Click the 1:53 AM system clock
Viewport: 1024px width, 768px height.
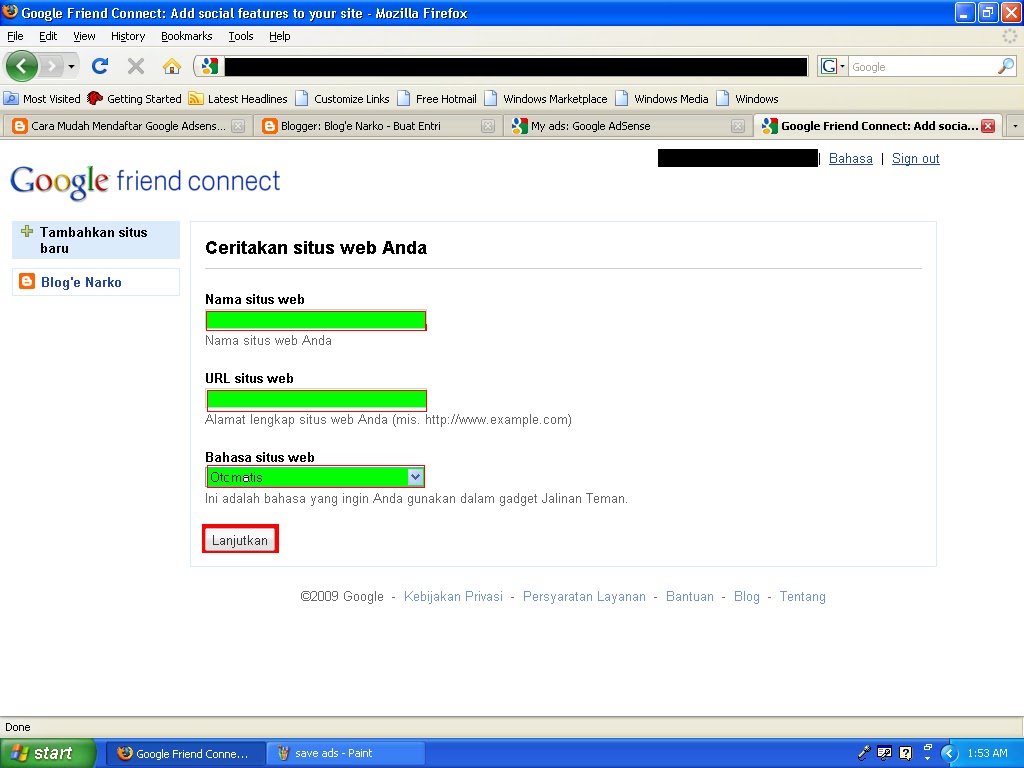pyautogui.click(x=987, y=753)
